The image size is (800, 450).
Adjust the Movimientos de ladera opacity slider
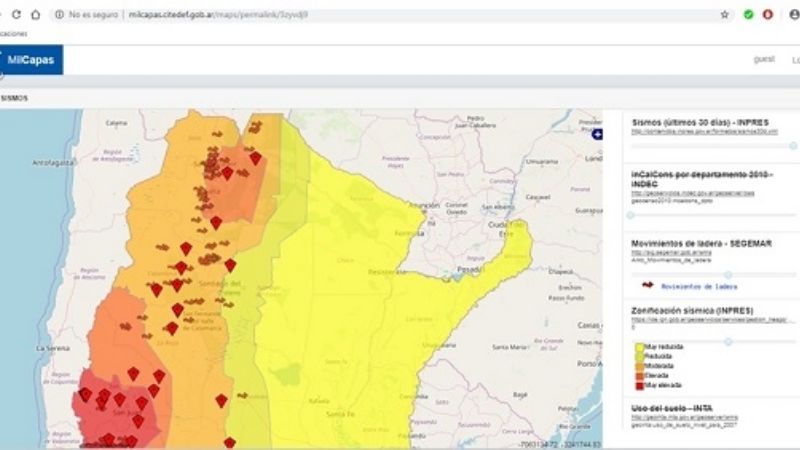(728, 274)
